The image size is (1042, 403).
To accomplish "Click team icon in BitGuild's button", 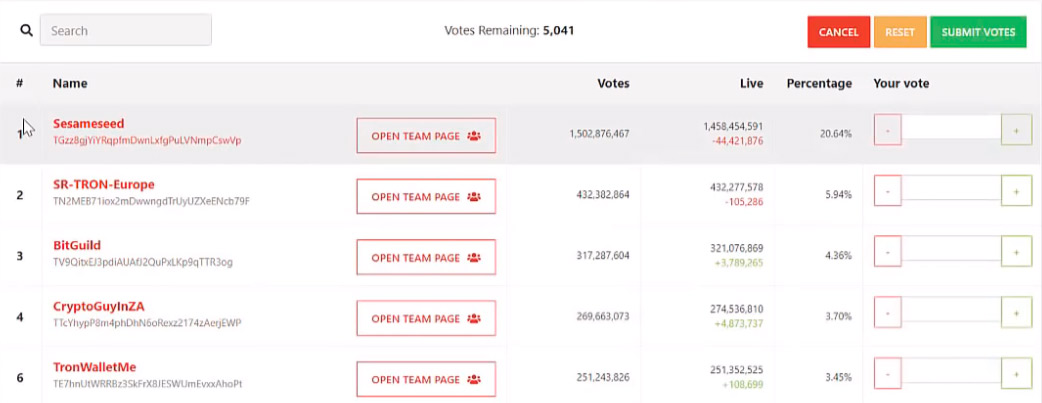I will 474,258.
